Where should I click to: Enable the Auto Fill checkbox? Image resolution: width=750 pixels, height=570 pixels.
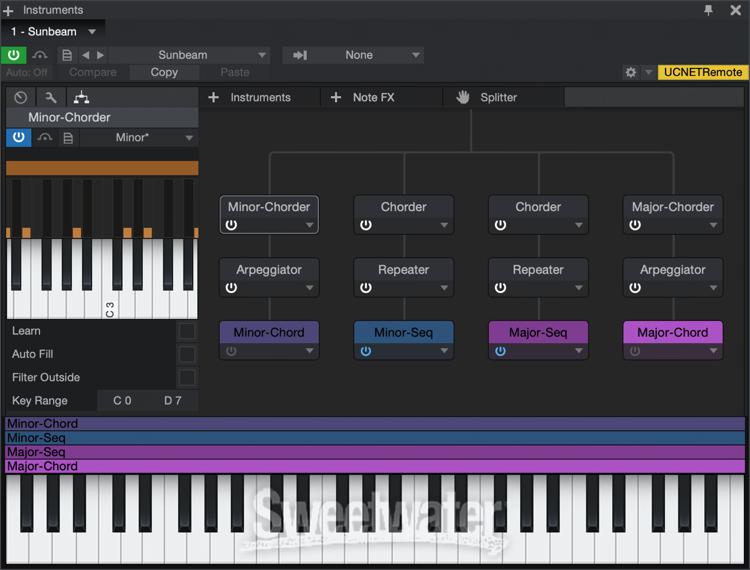click(187, 354)
